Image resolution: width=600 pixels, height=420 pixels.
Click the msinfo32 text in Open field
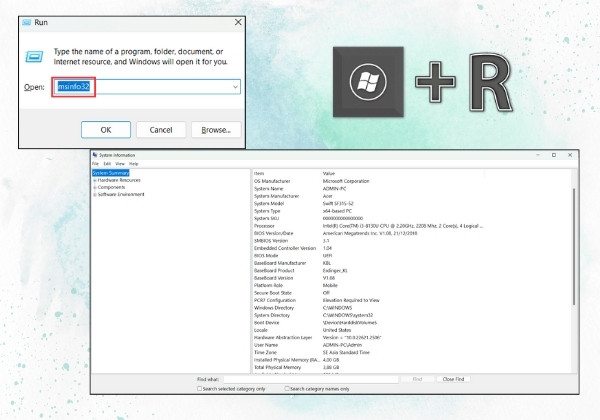coord(73,87)
